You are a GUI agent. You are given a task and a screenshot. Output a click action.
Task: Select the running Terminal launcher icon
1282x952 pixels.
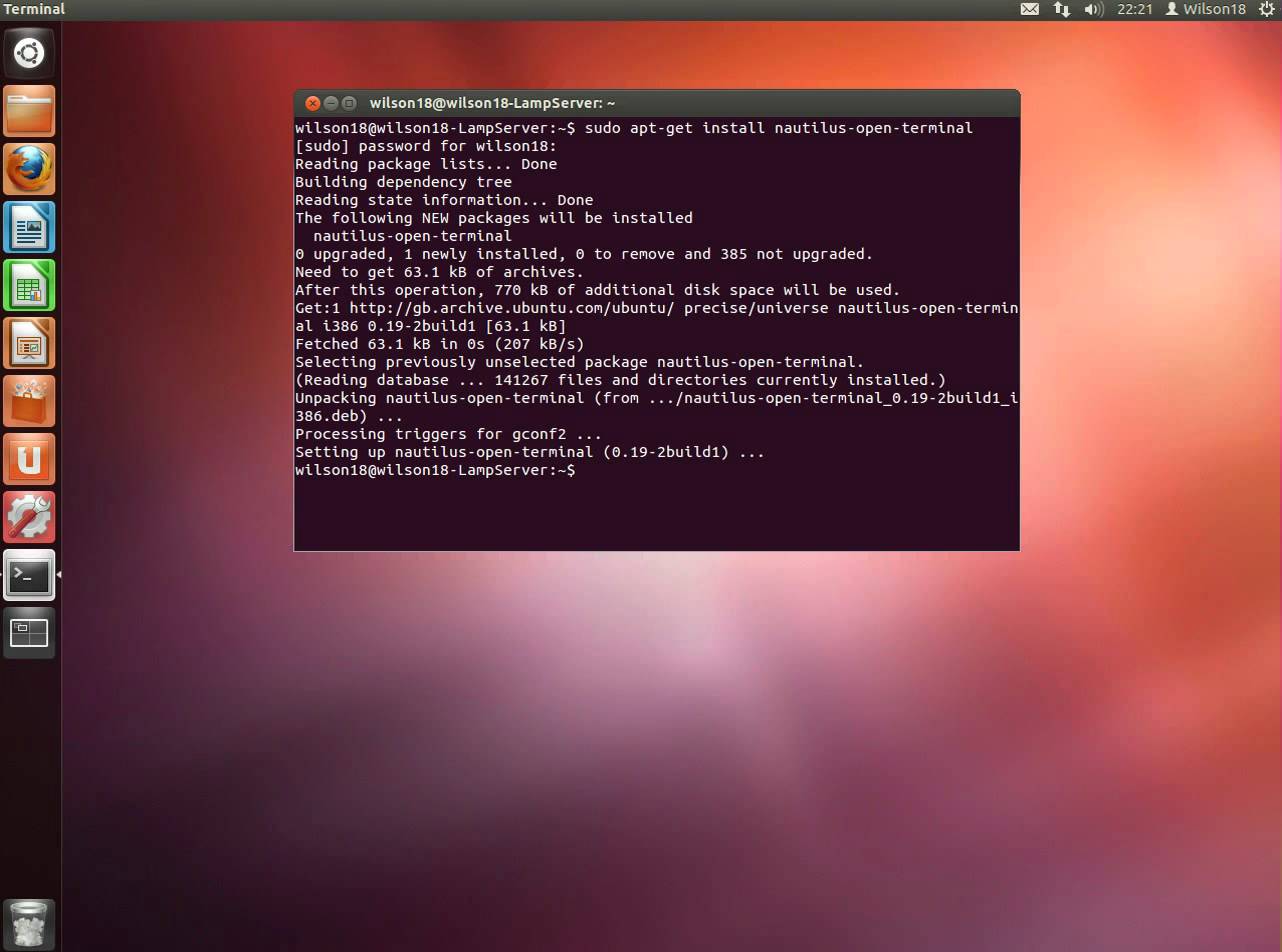click(29, 575)
